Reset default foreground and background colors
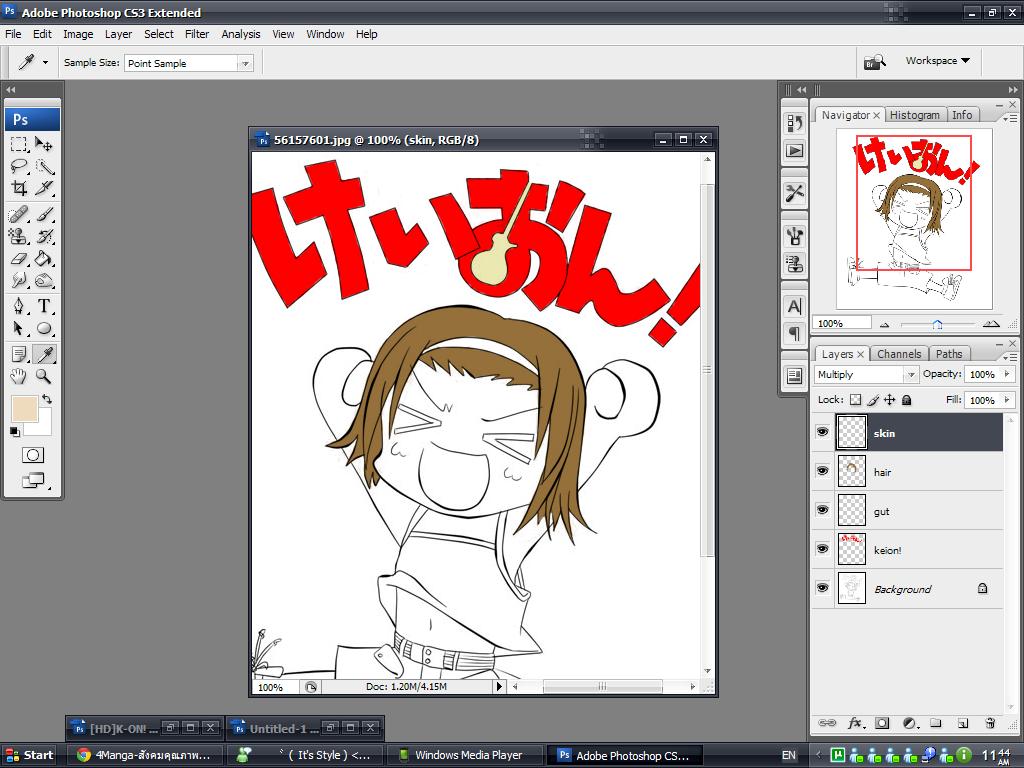The image size is (1024, 768). [x=14, y=430]
